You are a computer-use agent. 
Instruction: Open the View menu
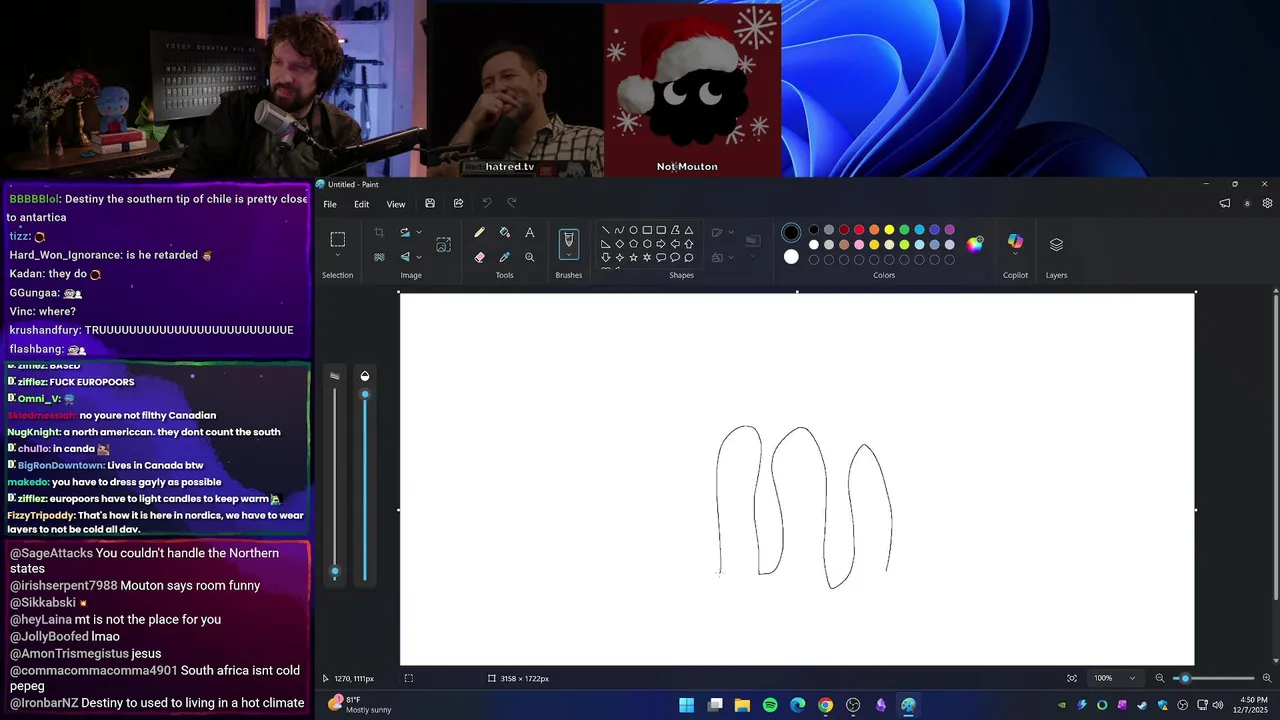396,204
